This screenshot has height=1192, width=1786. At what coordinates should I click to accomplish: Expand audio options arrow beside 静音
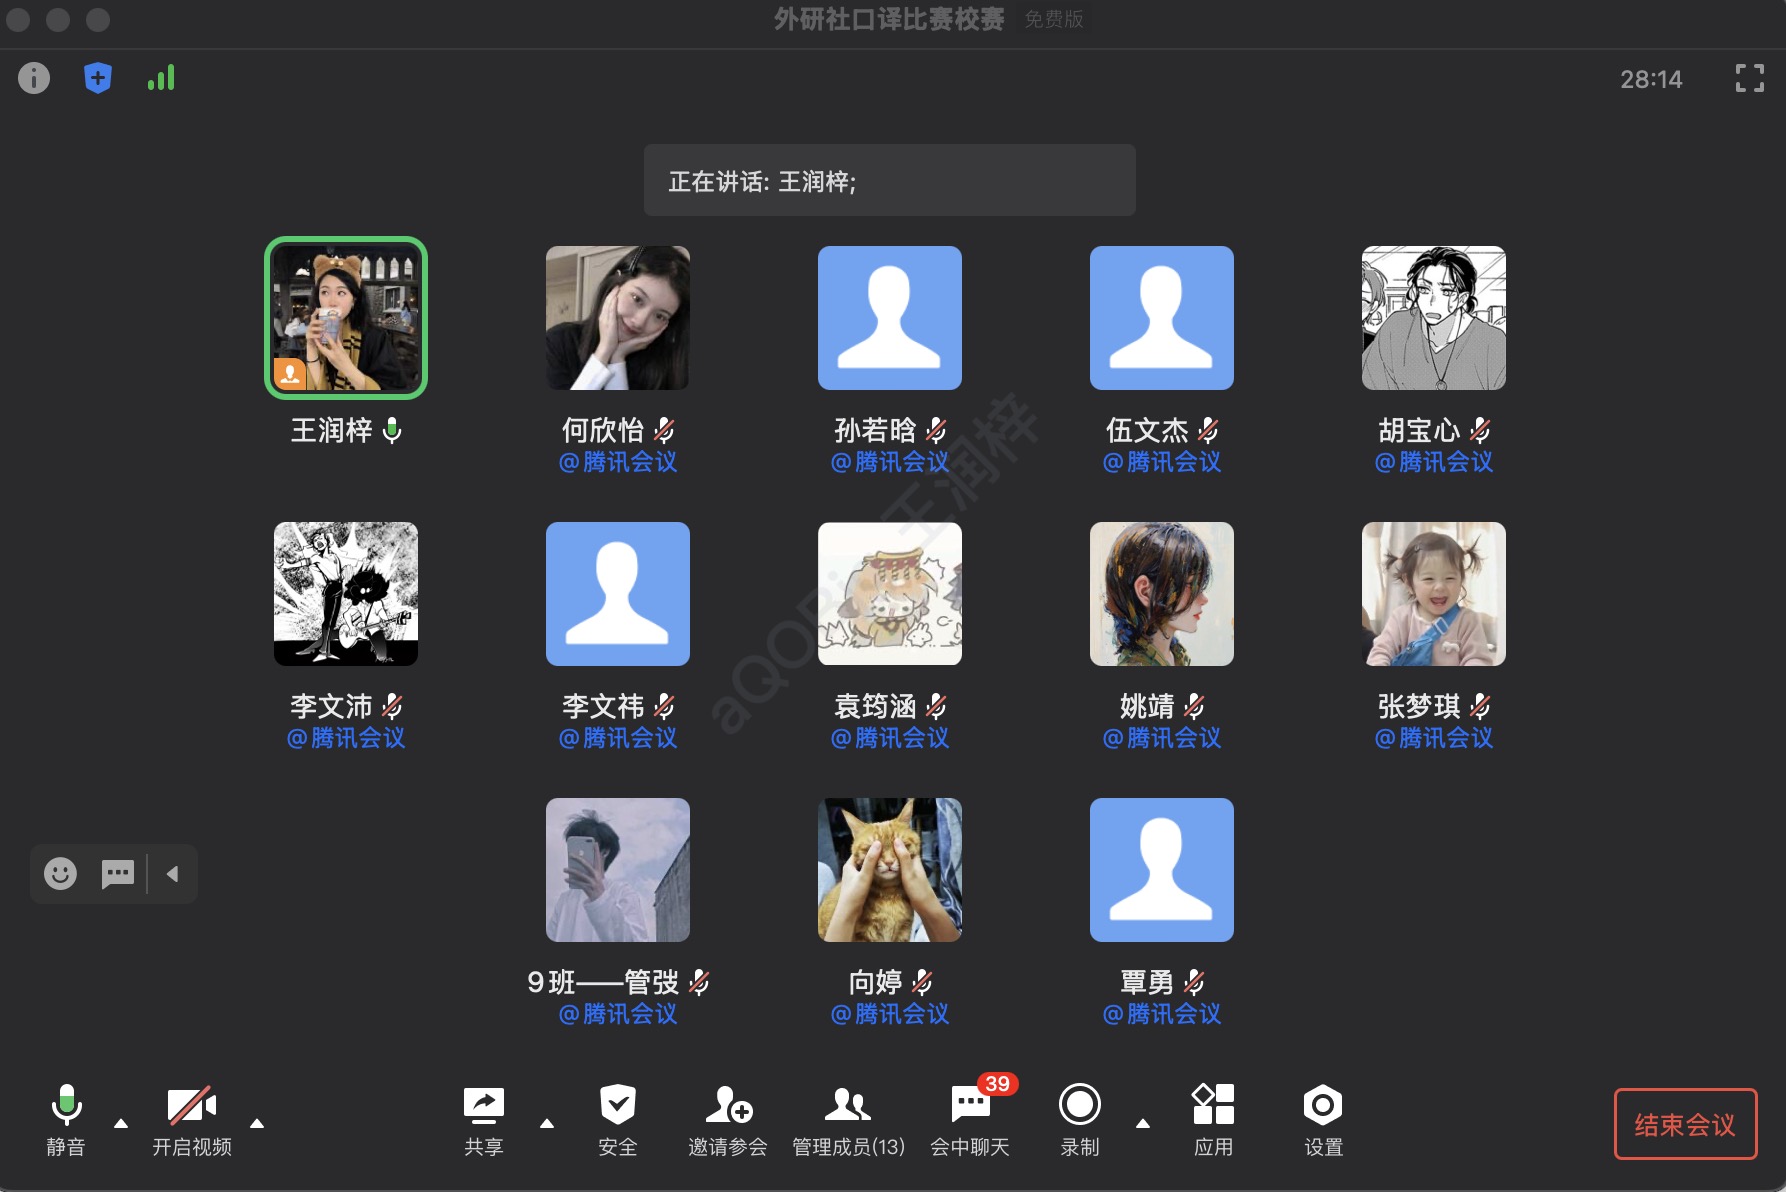click(x=121, y=1123)
